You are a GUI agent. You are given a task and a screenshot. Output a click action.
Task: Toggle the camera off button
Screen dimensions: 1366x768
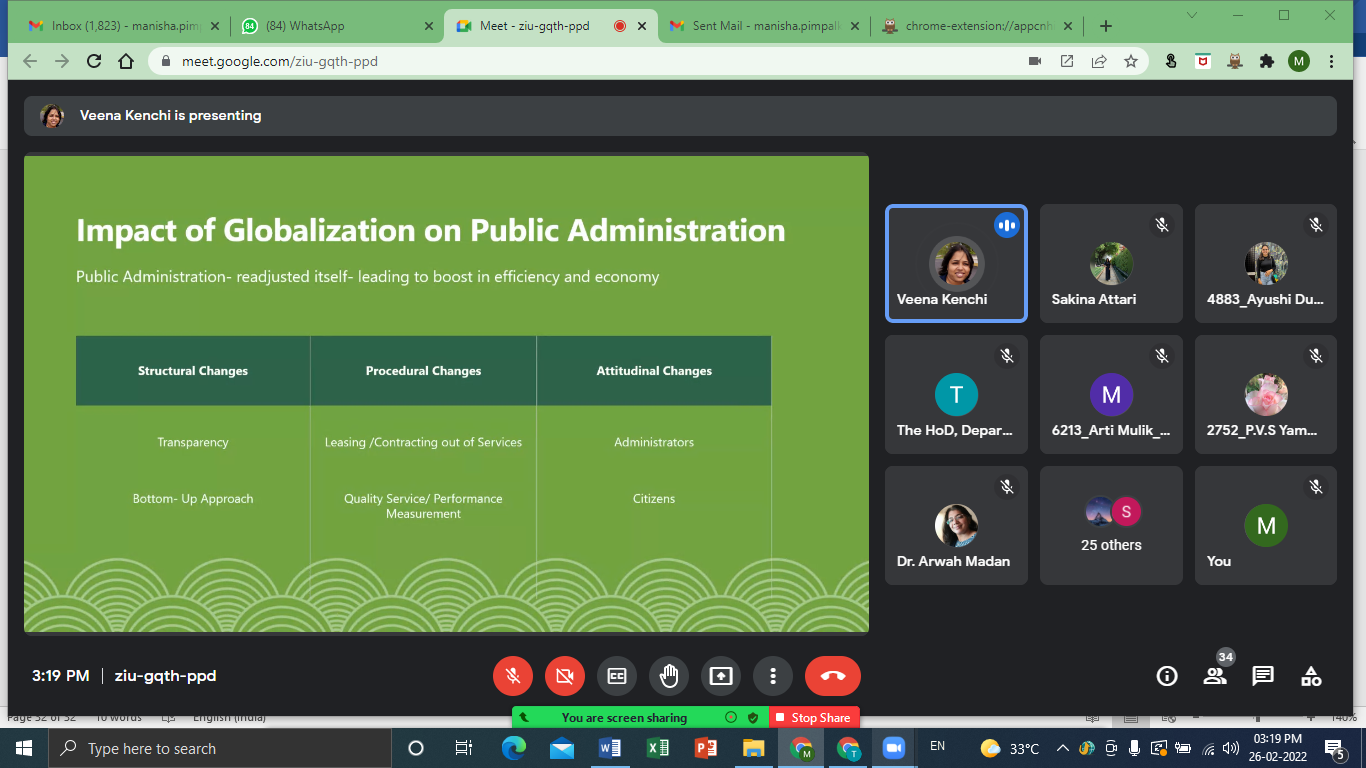click(565, 676)
